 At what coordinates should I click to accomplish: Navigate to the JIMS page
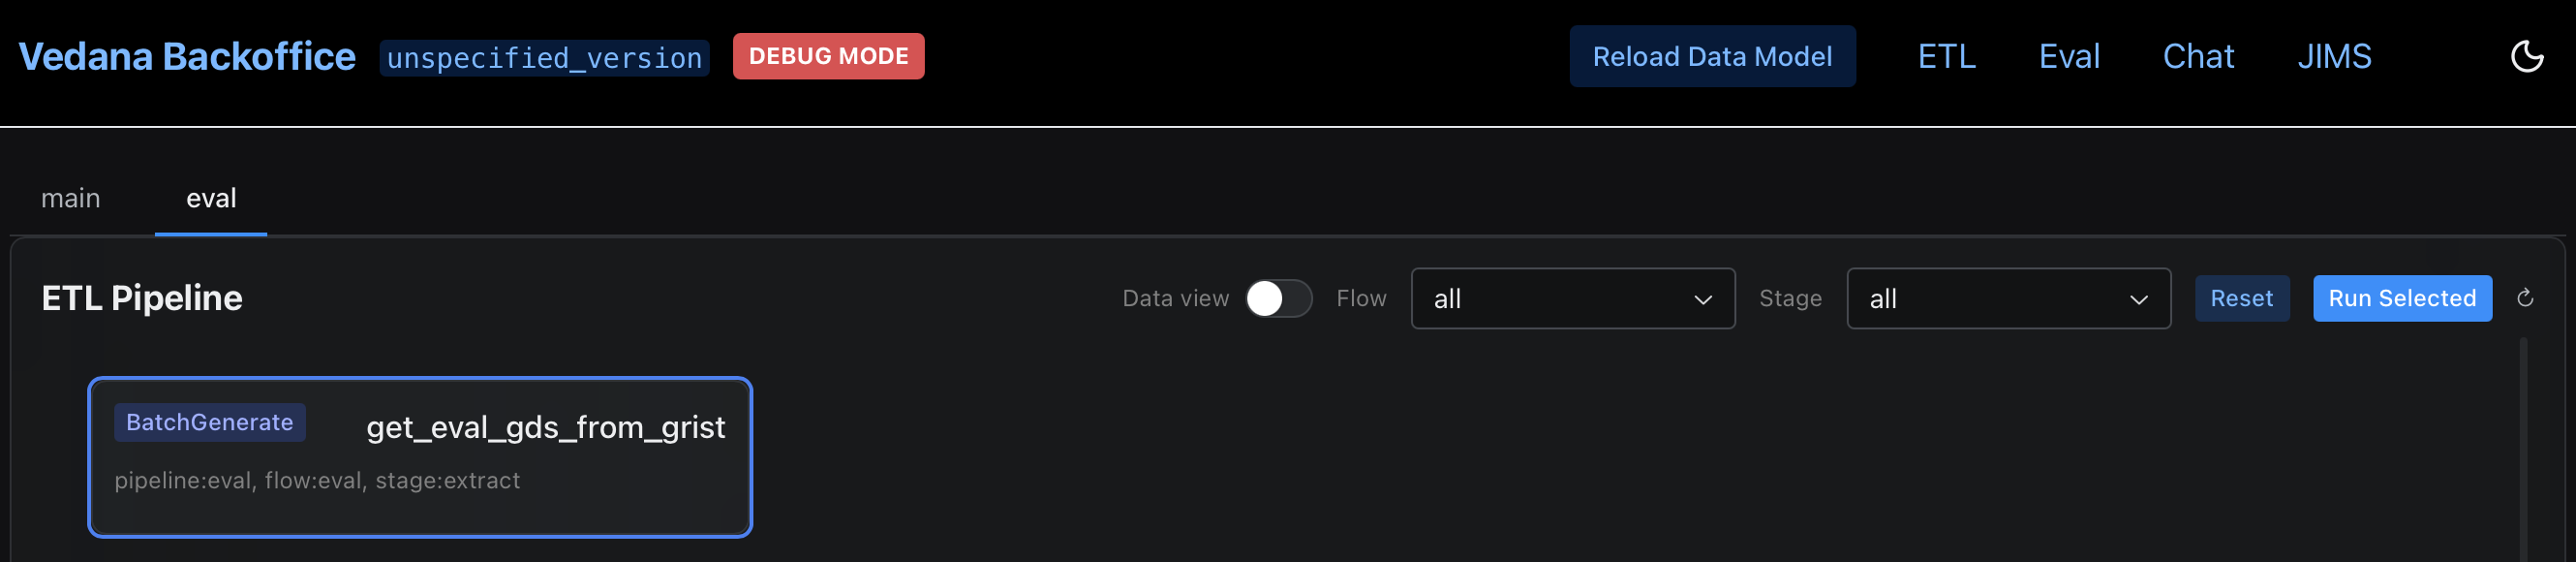(2333, 57)
